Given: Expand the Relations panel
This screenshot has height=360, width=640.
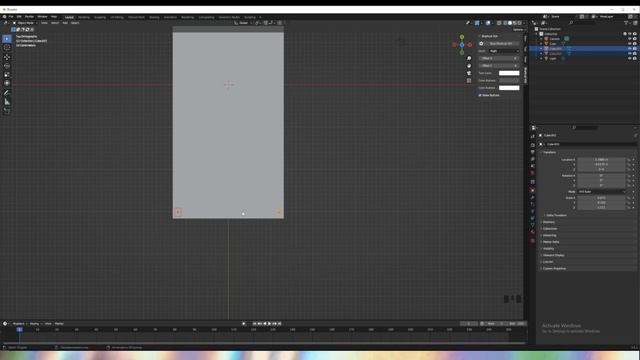Looking at the screenshot, I should (x=548, y=222).
